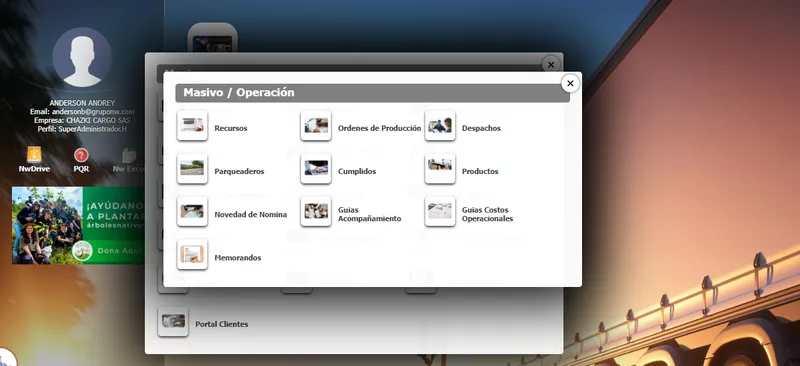Click the Guias Costos Operacionales label
This screenshot has width=800, height=366.
pyautogui.click(x=487, y=214)
